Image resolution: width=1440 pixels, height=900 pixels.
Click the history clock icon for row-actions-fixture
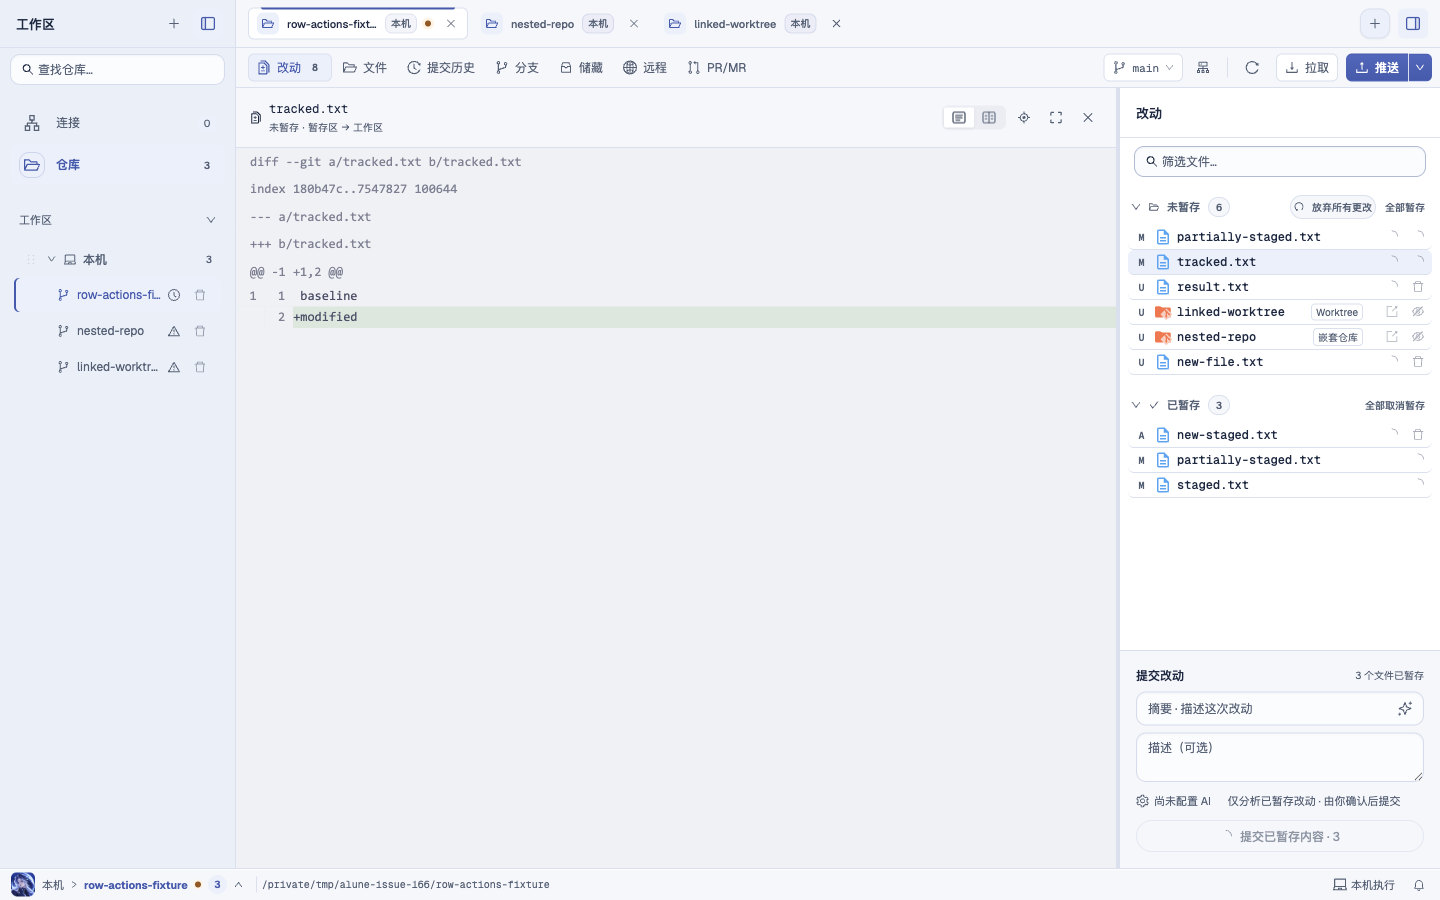[174, 295]
